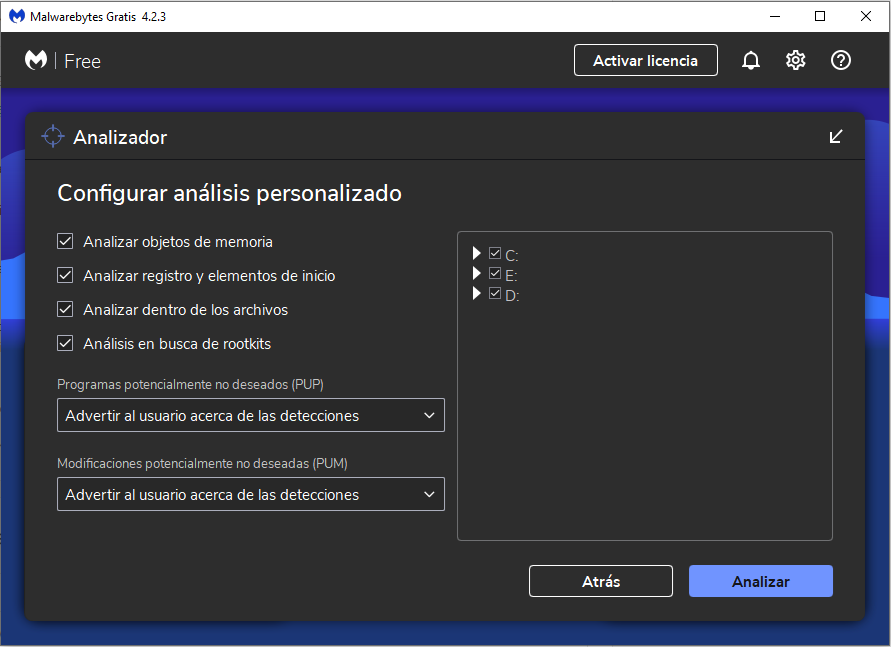Select the C: drive label

coord(511,256)
